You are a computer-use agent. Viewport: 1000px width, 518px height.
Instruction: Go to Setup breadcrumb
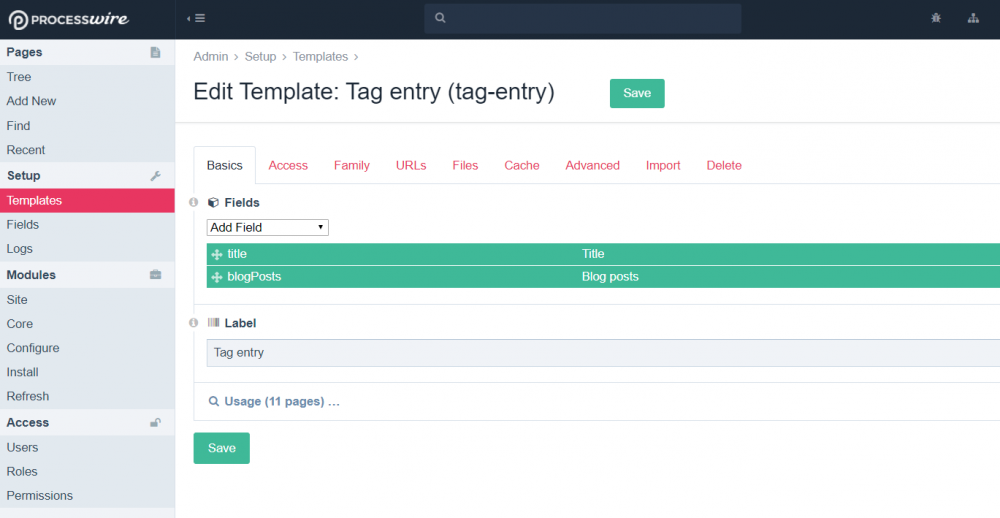[x=260, y=57]
